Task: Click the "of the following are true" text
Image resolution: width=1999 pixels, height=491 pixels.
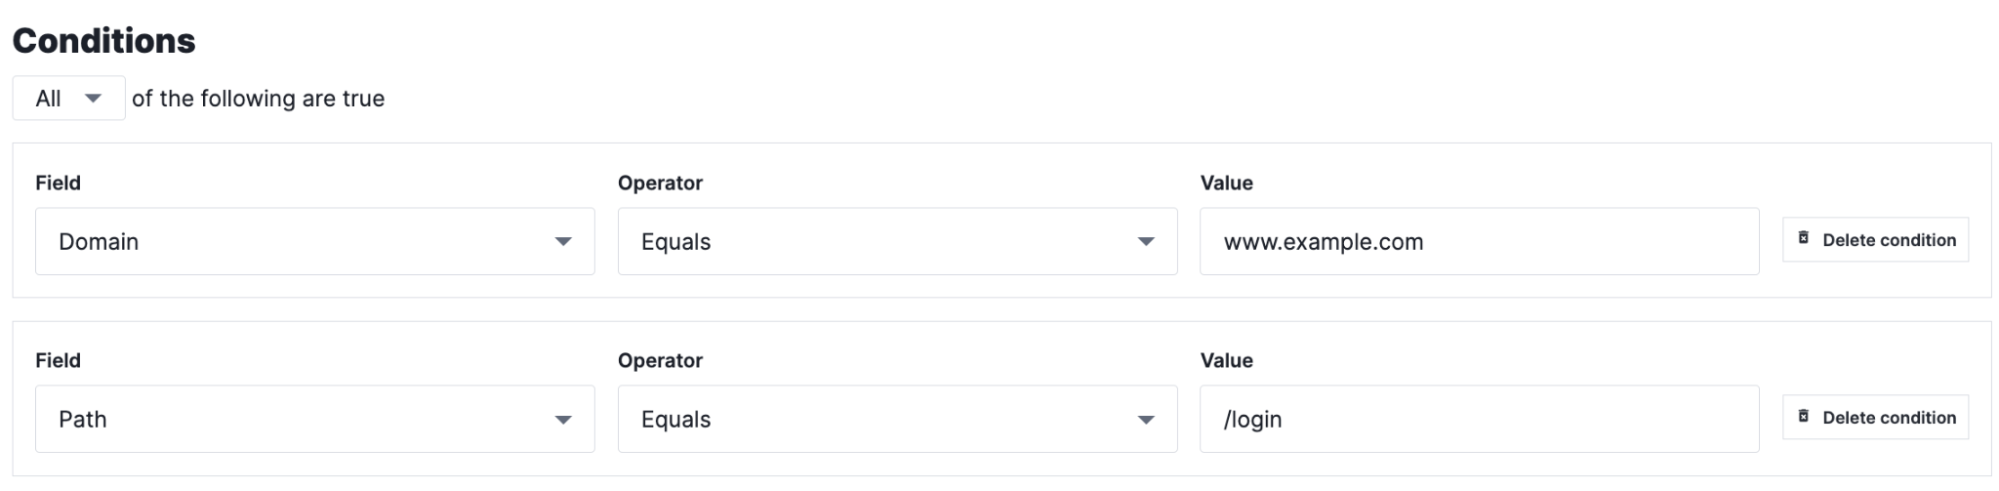Action: 258,99
